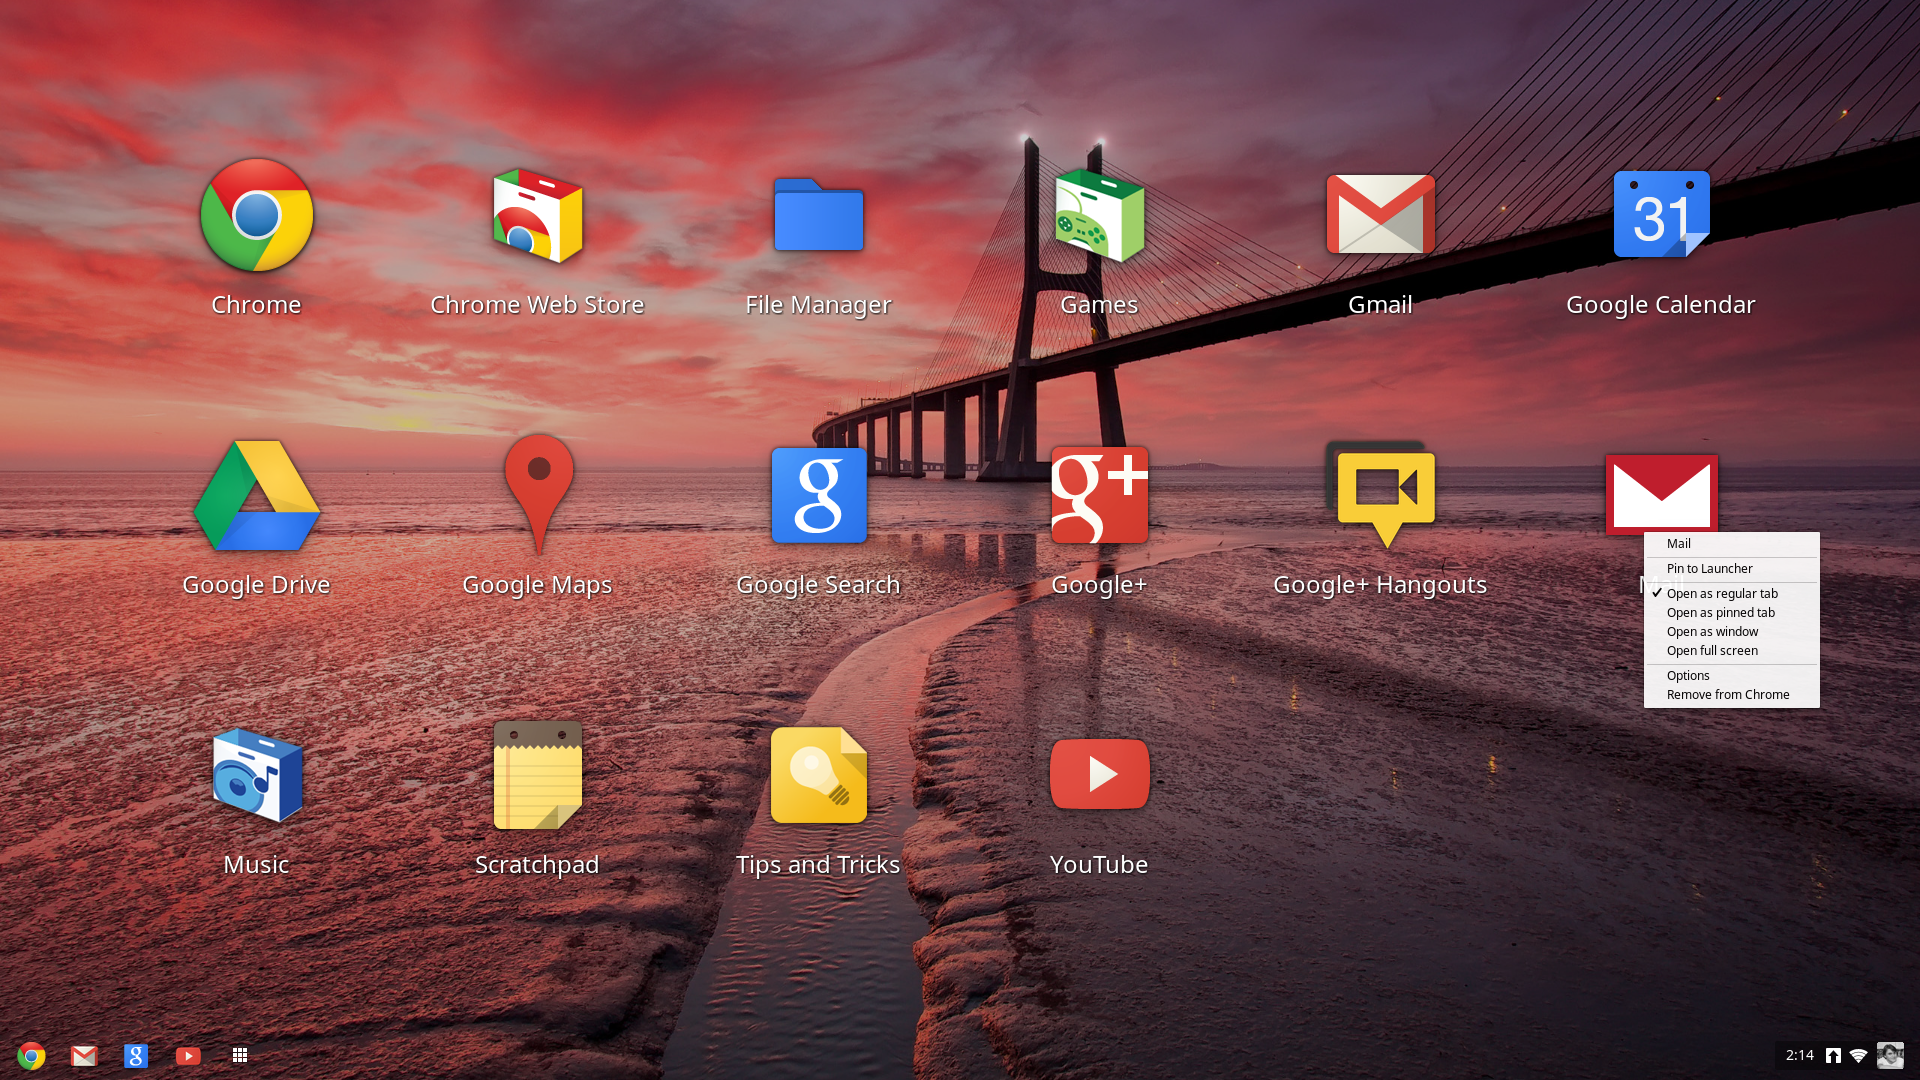This screenshot has width=1920, height=1080.
Task: Launch the File Manager app
Action: pyautogui.click(x=818, y=217)
